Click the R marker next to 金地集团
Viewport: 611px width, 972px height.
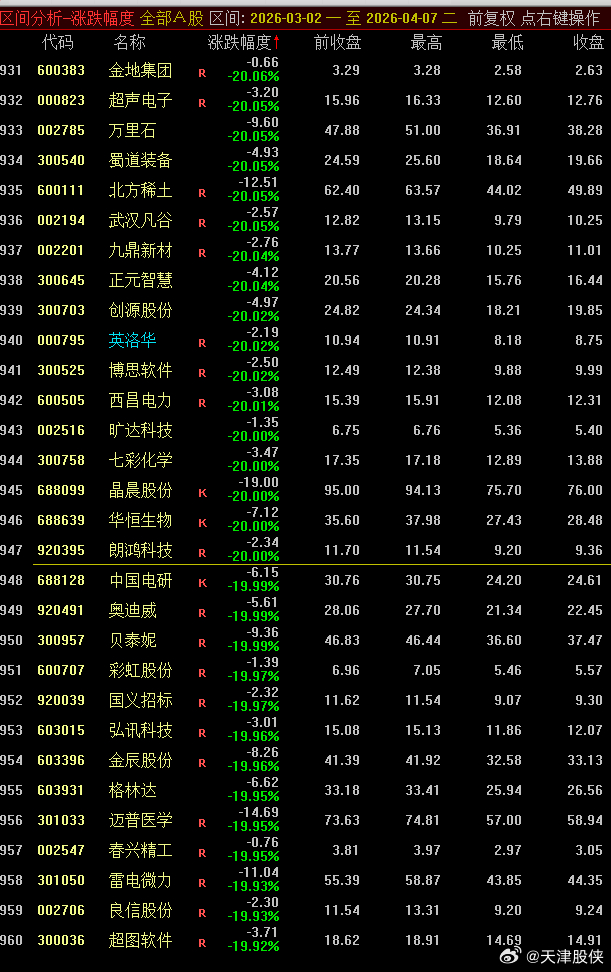202,73
